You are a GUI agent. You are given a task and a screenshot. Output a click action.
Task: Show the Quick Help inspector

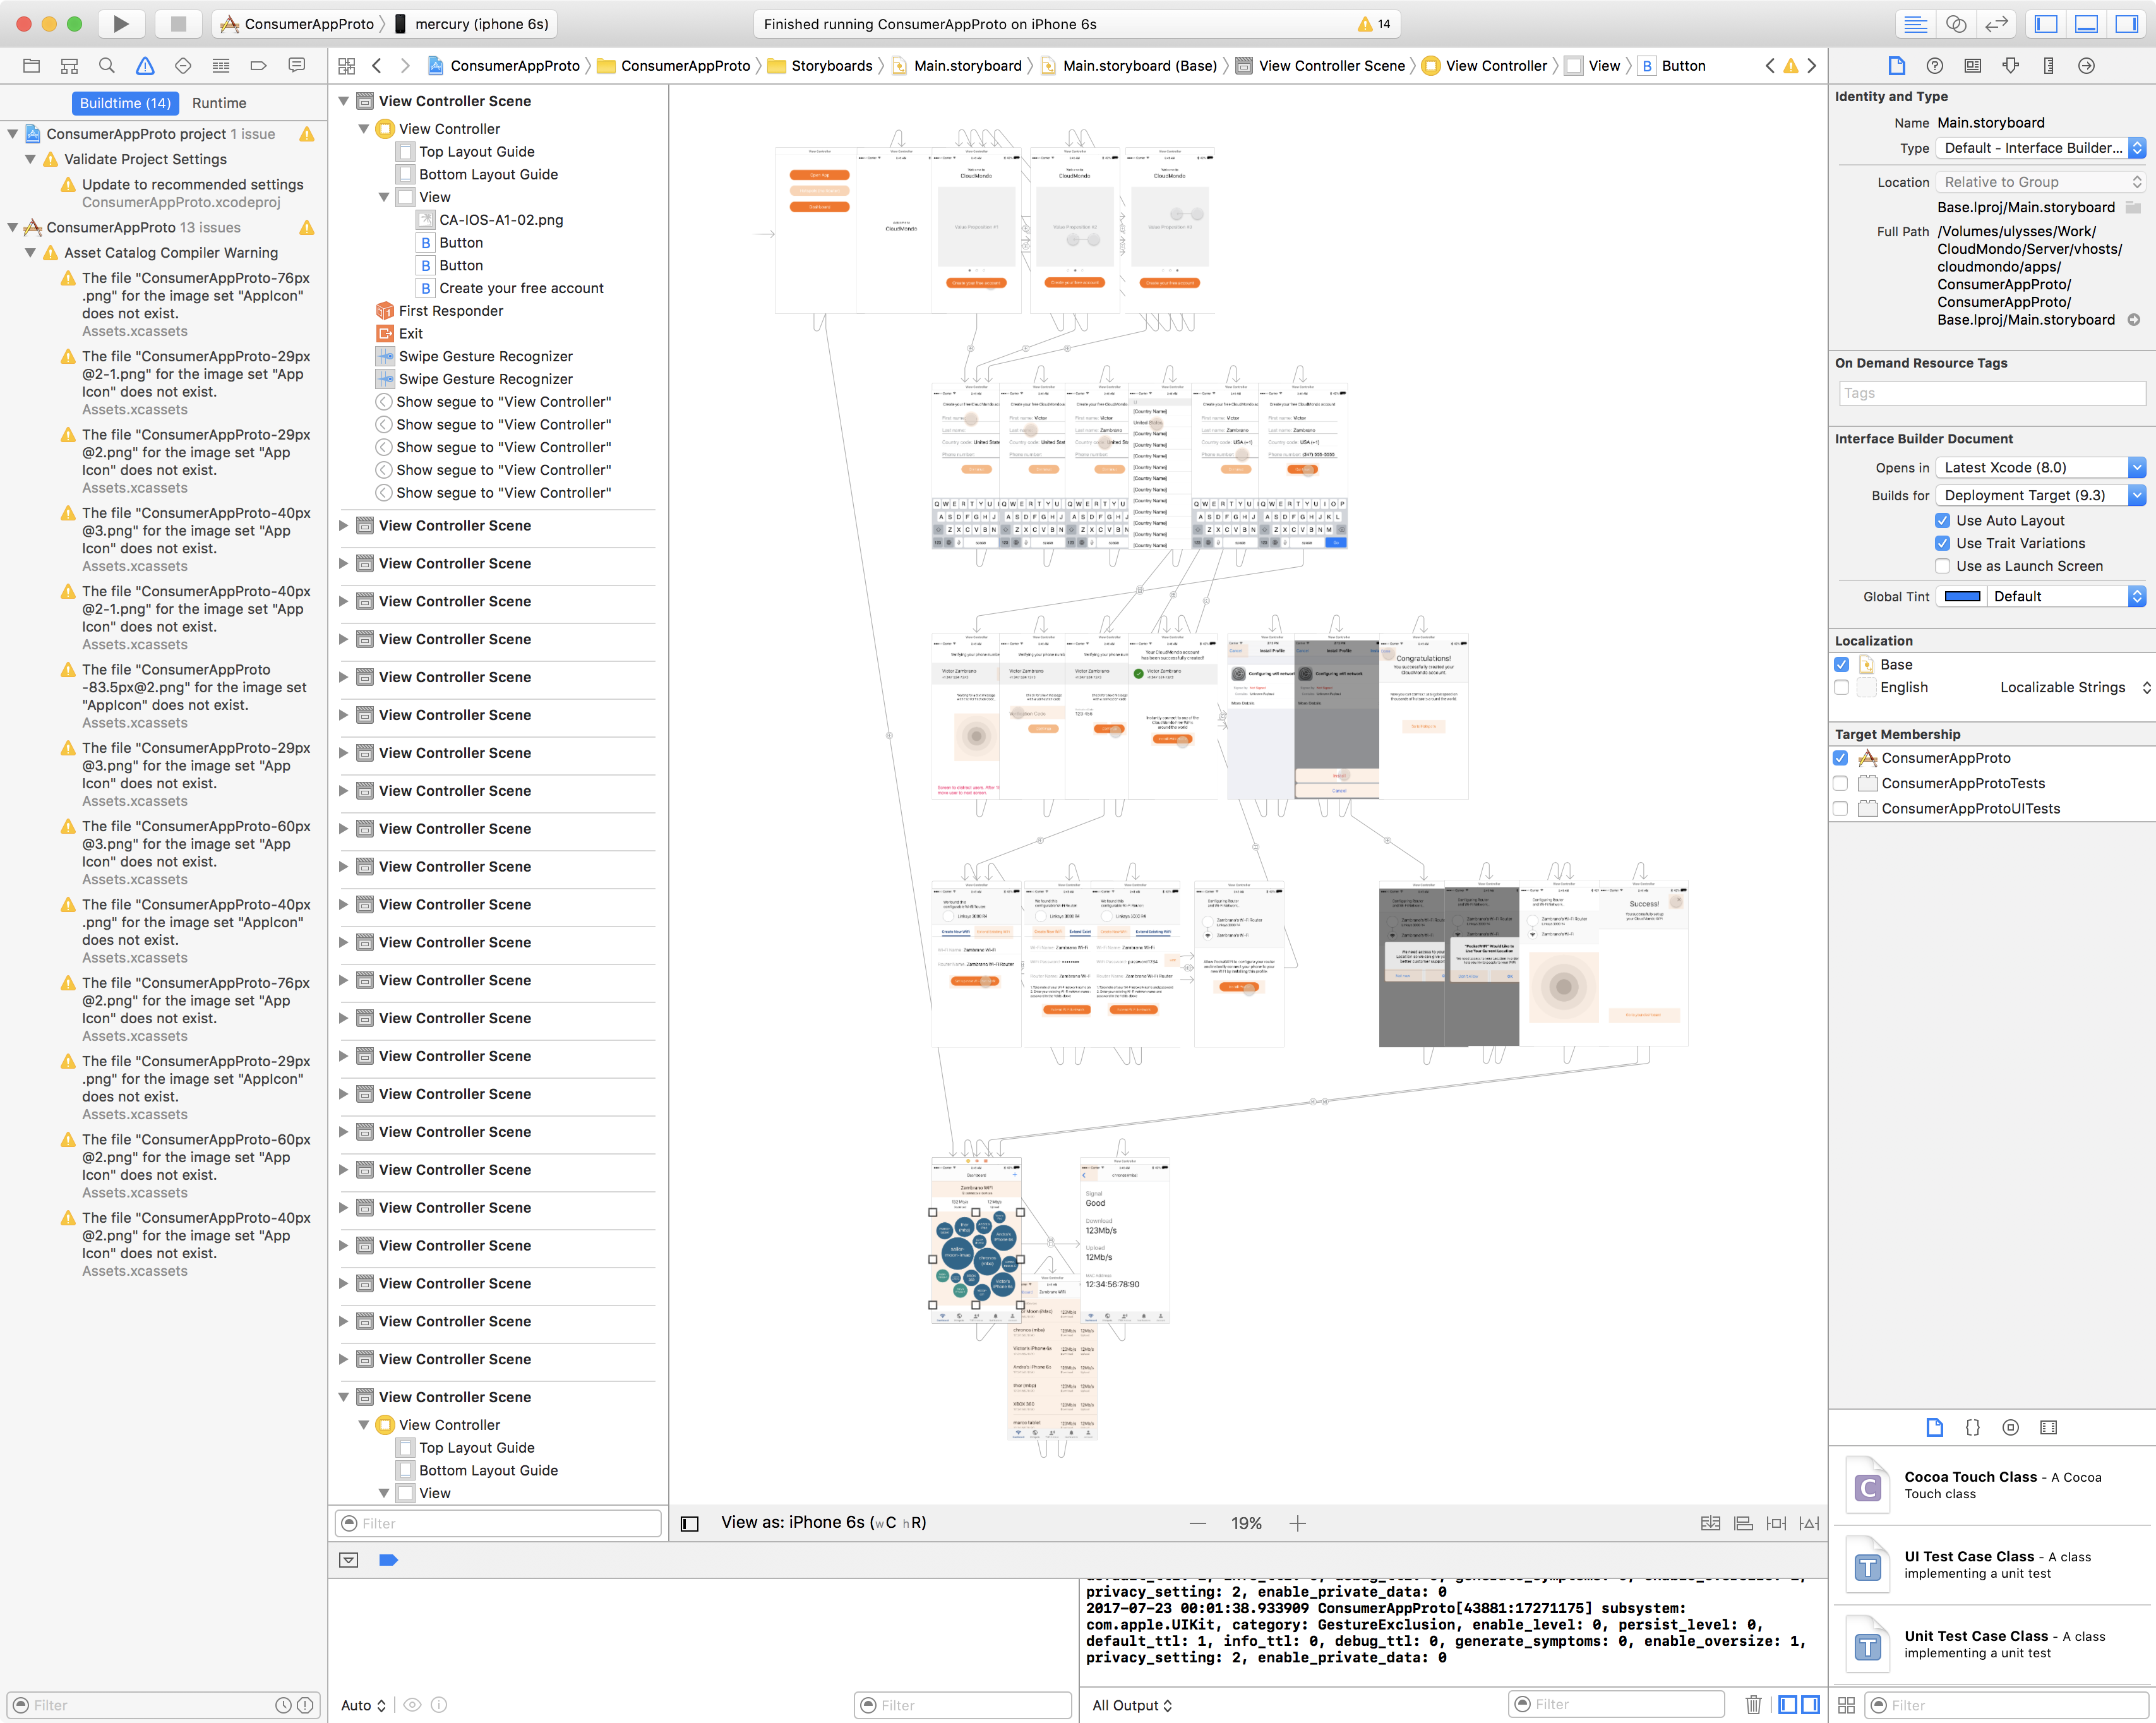1935,66
